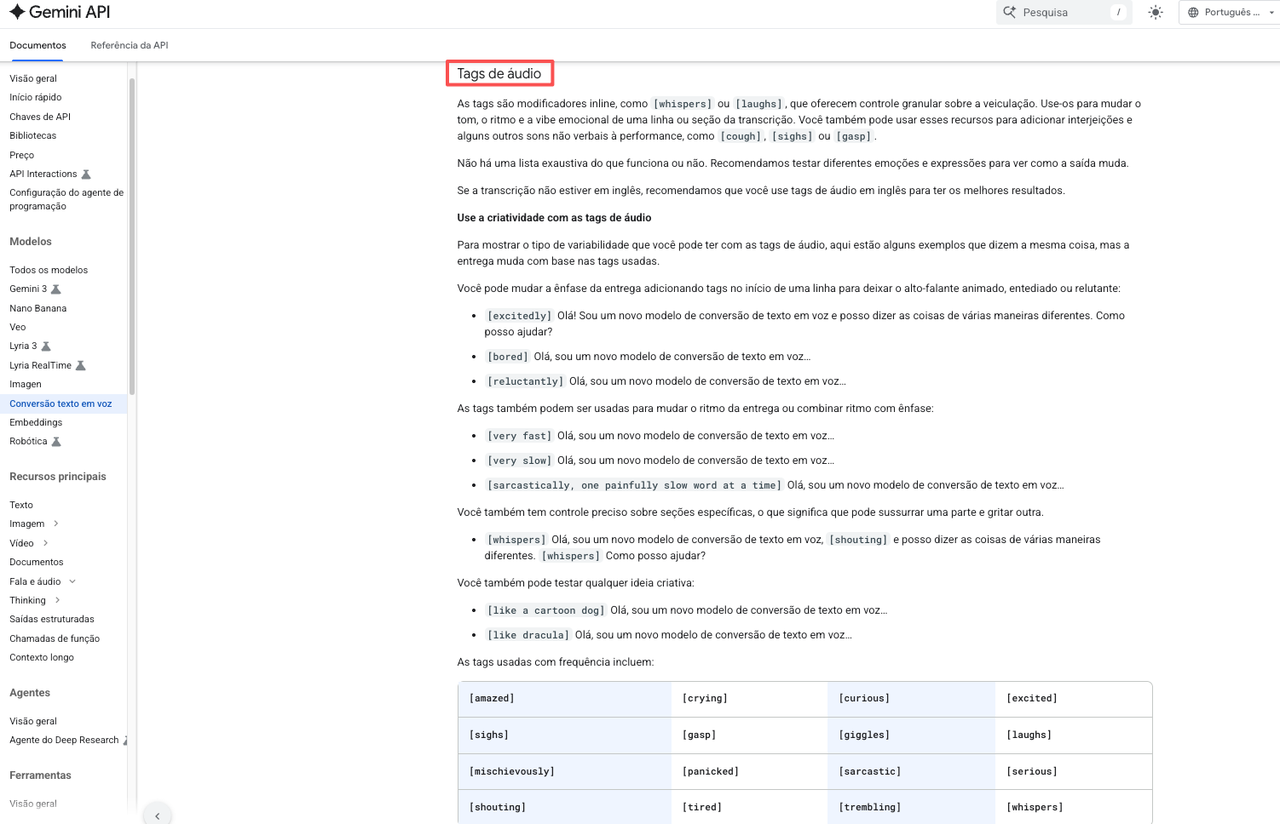Click the [trembling] table cell
The image size is (1280, 824).
tap(911, 807)
